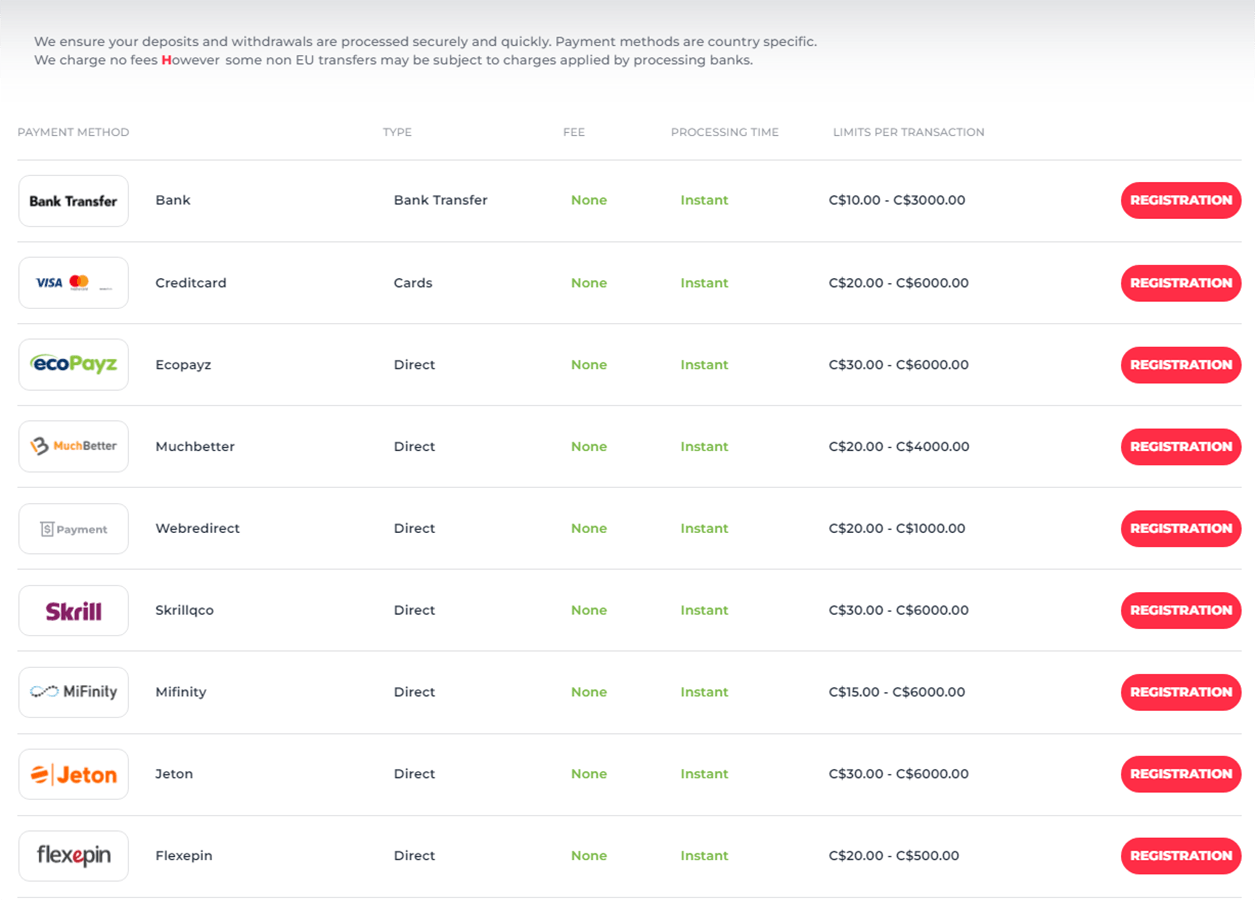Click the flexepin logo icon
The image size is (1255, 900).
[73, 856]
